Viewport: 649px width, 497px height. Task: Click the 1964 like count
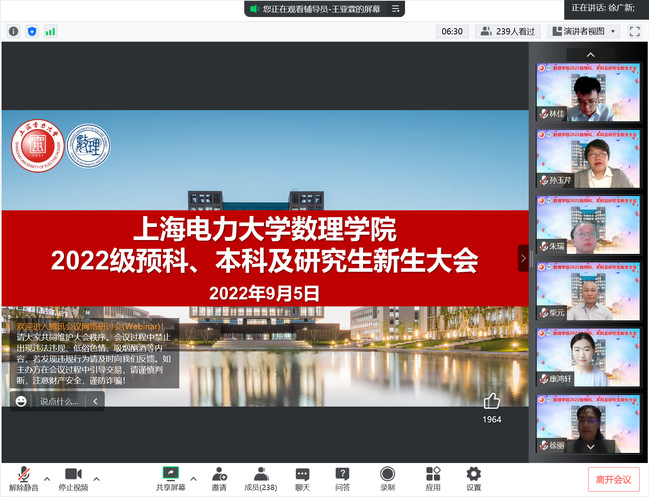(x=492, y=419)
